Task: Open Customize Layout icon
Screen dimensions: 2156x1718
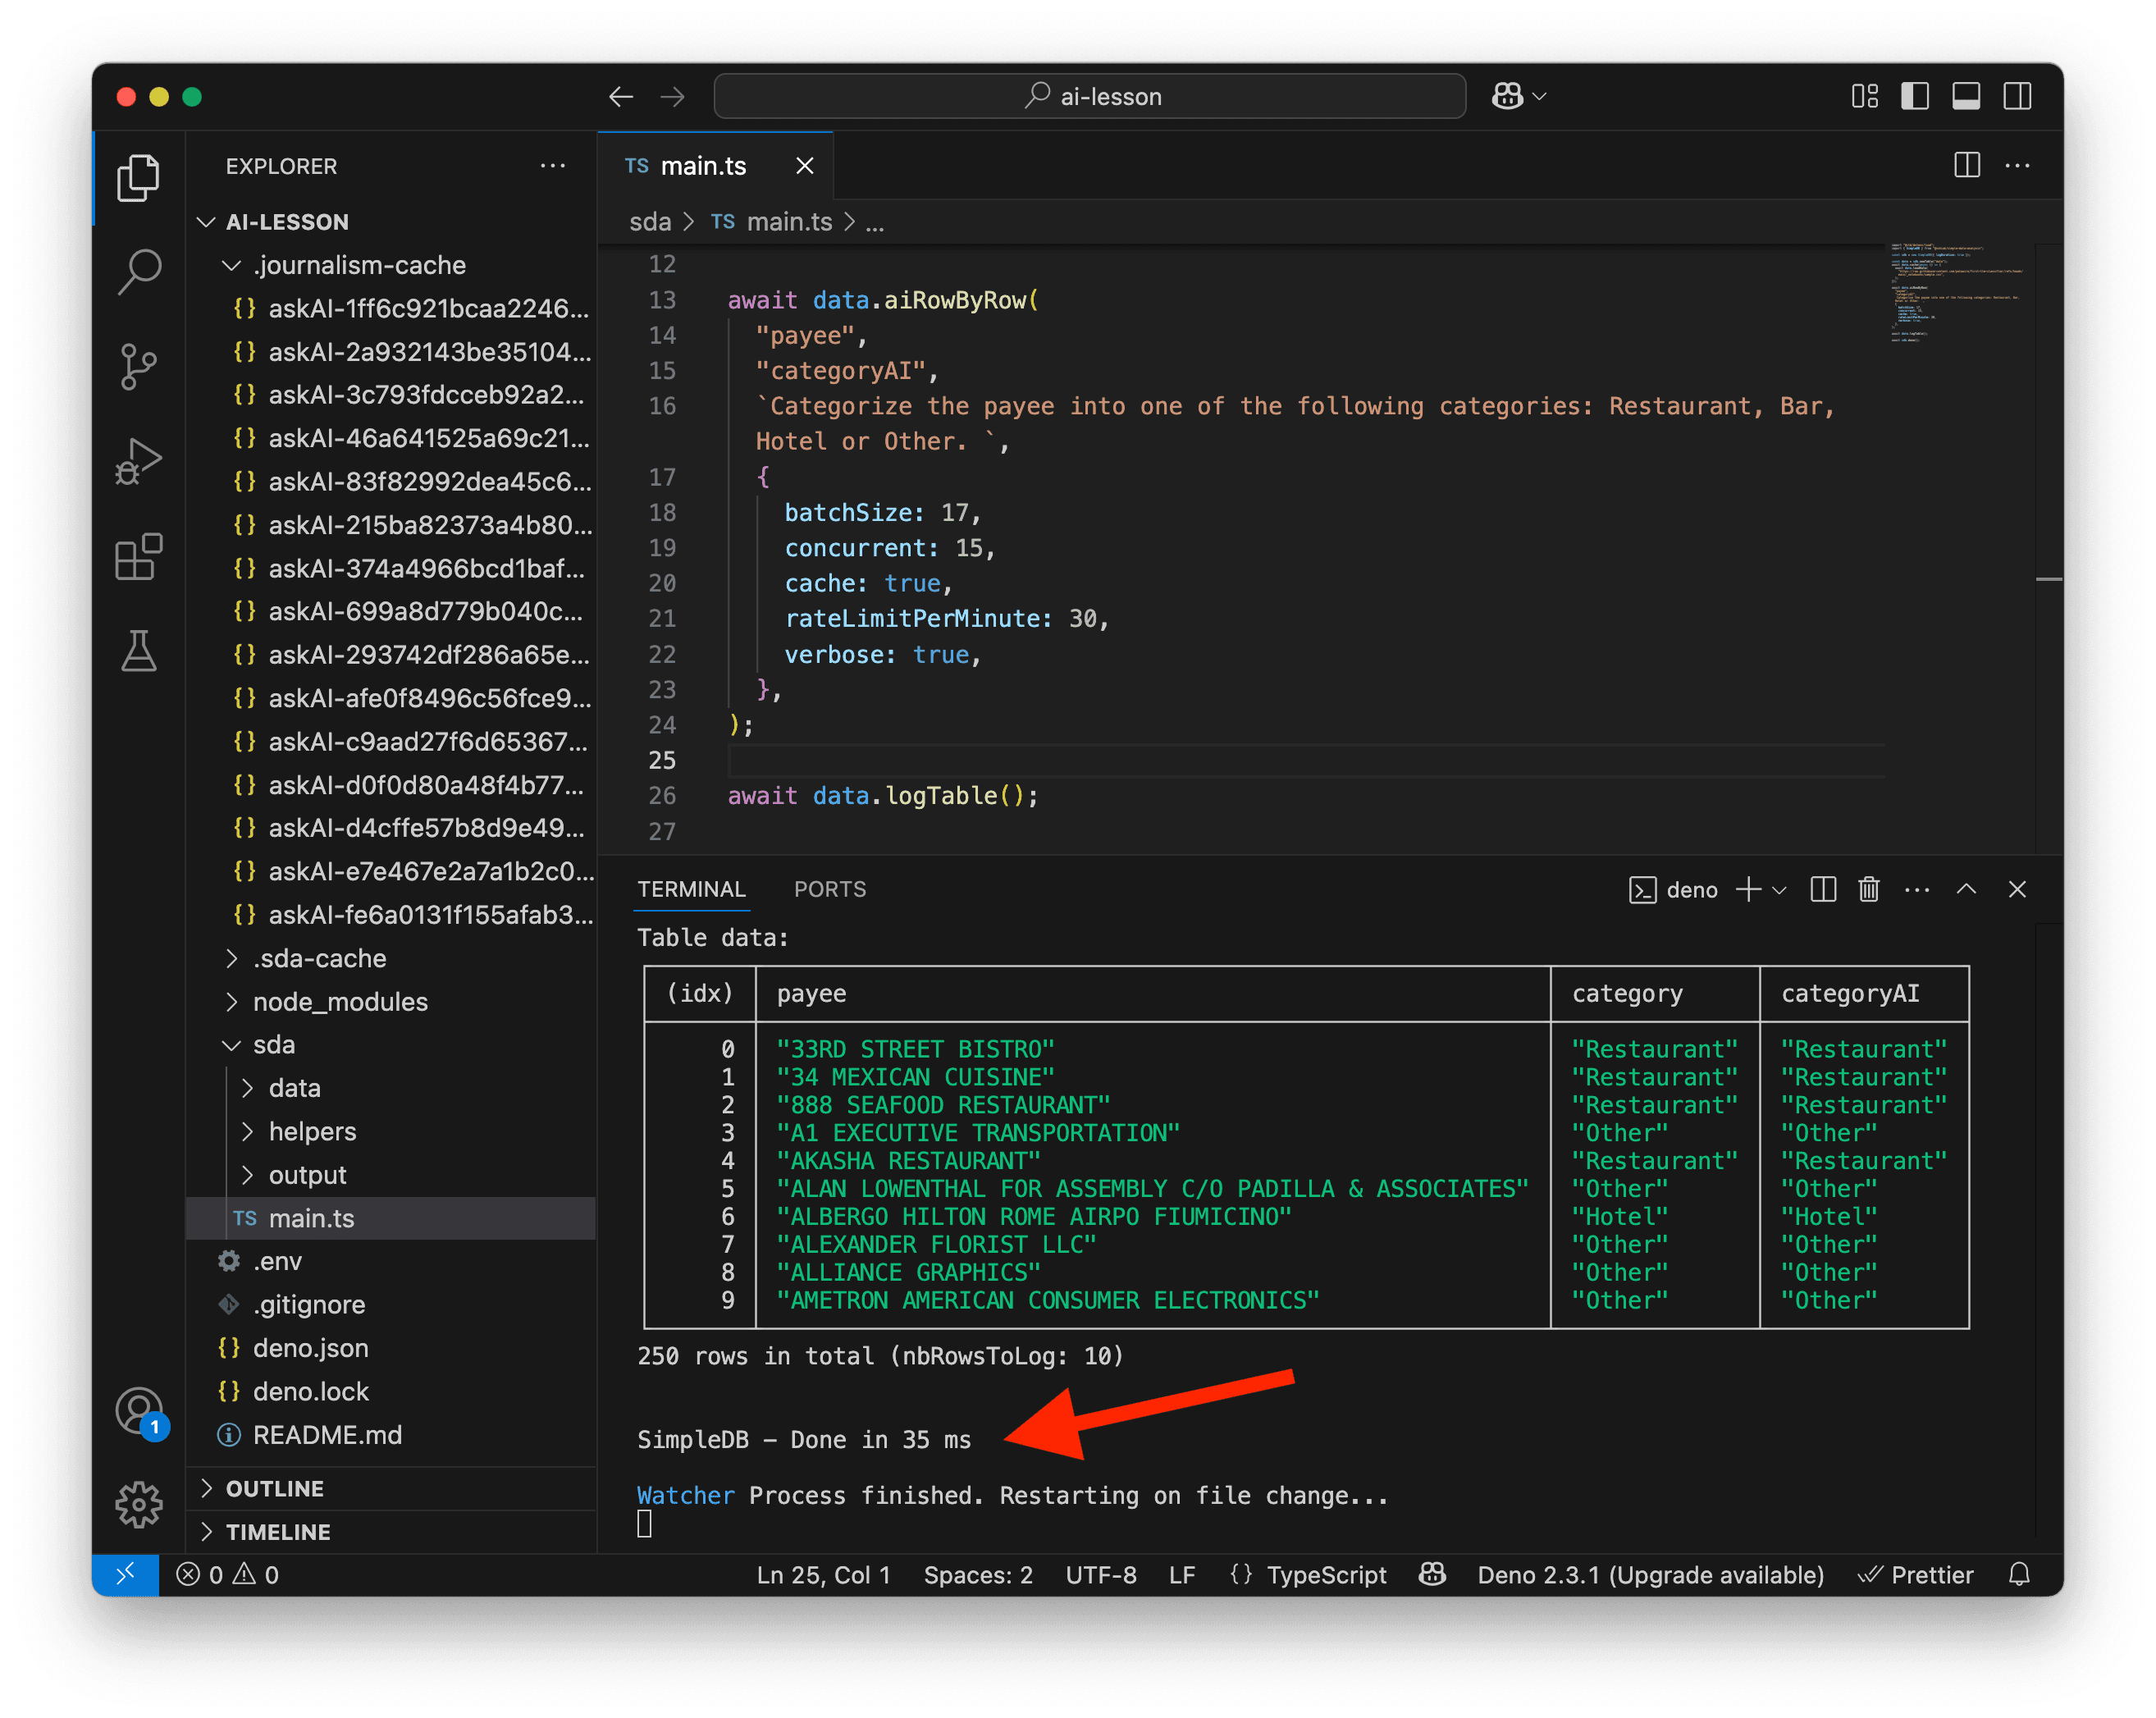Action: [x=1864, y=97]
